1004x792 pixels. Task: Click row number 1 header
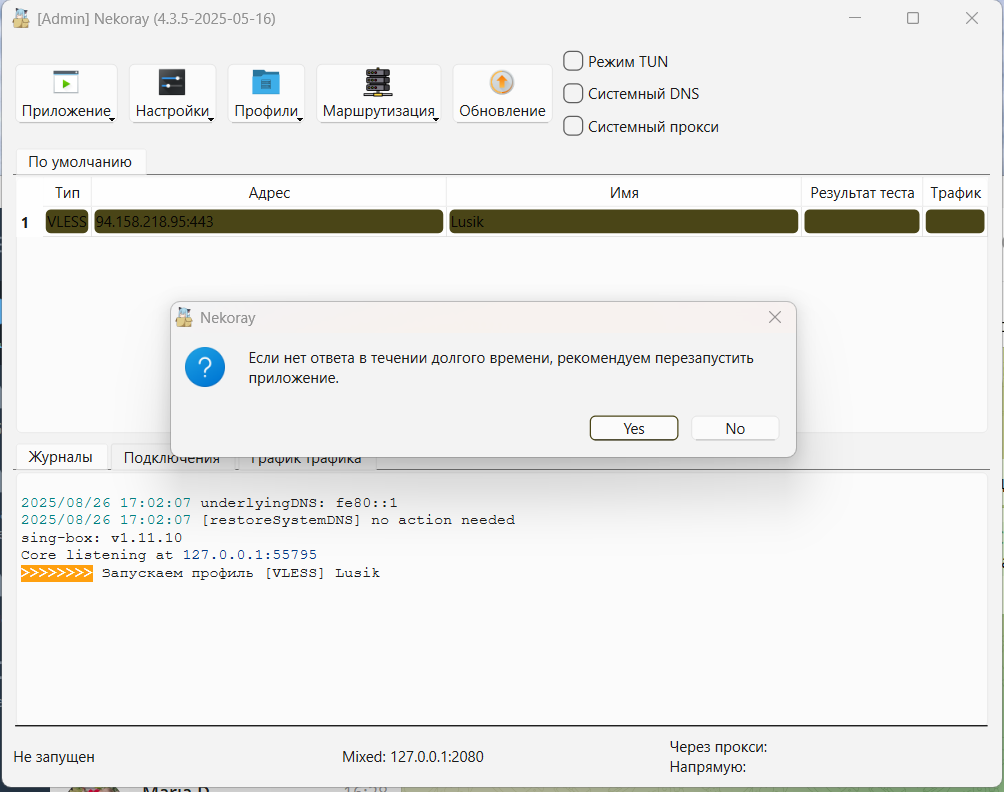26,222
